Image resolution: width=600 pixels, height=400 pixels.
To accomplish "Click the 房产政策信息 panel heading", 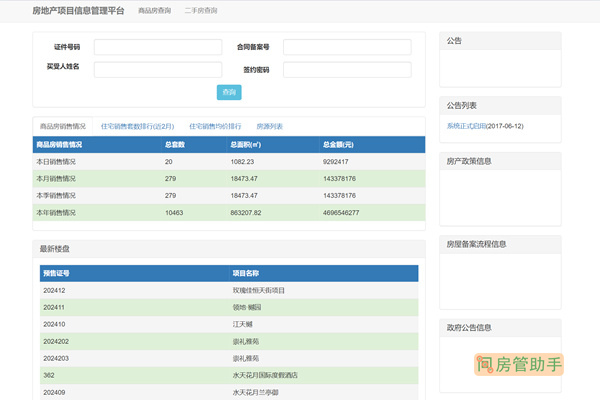I will coord(469,162).
